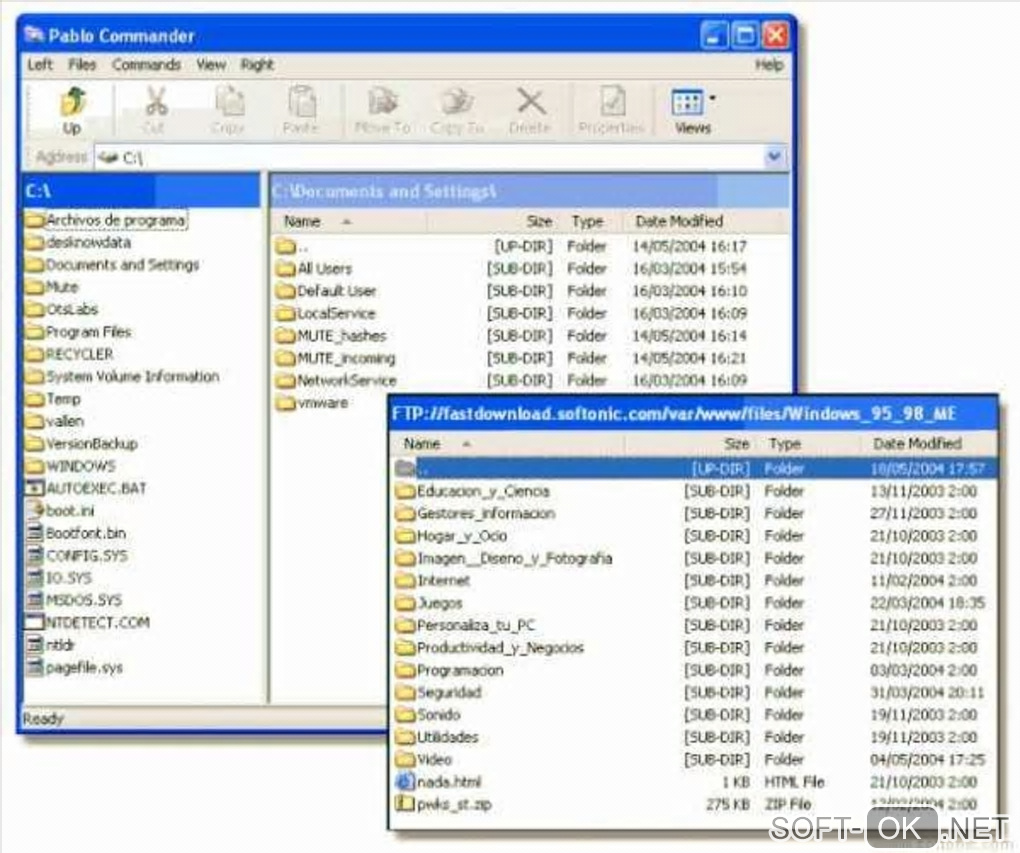Select the Internet FTP folder

click(x=433, y=580)
